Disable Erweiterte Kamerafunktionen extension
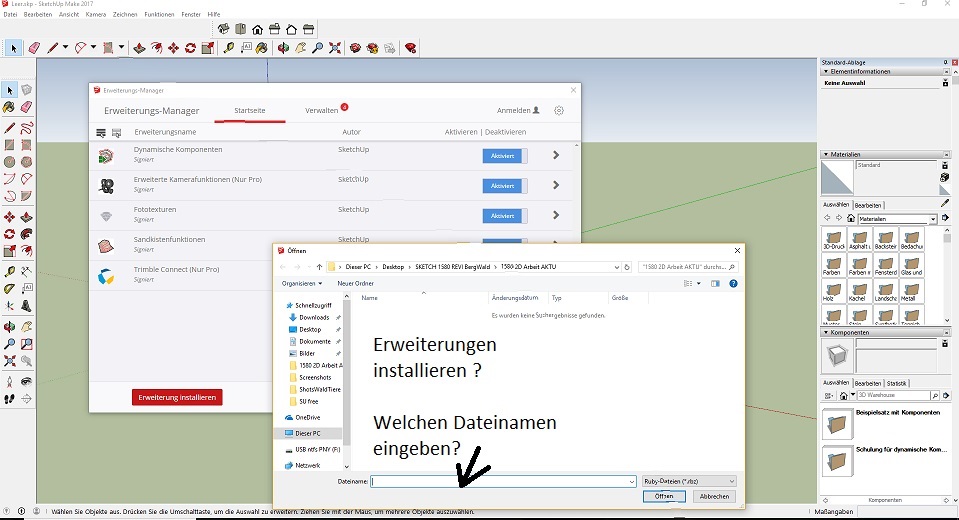959x520 pixels. point(504,186)
